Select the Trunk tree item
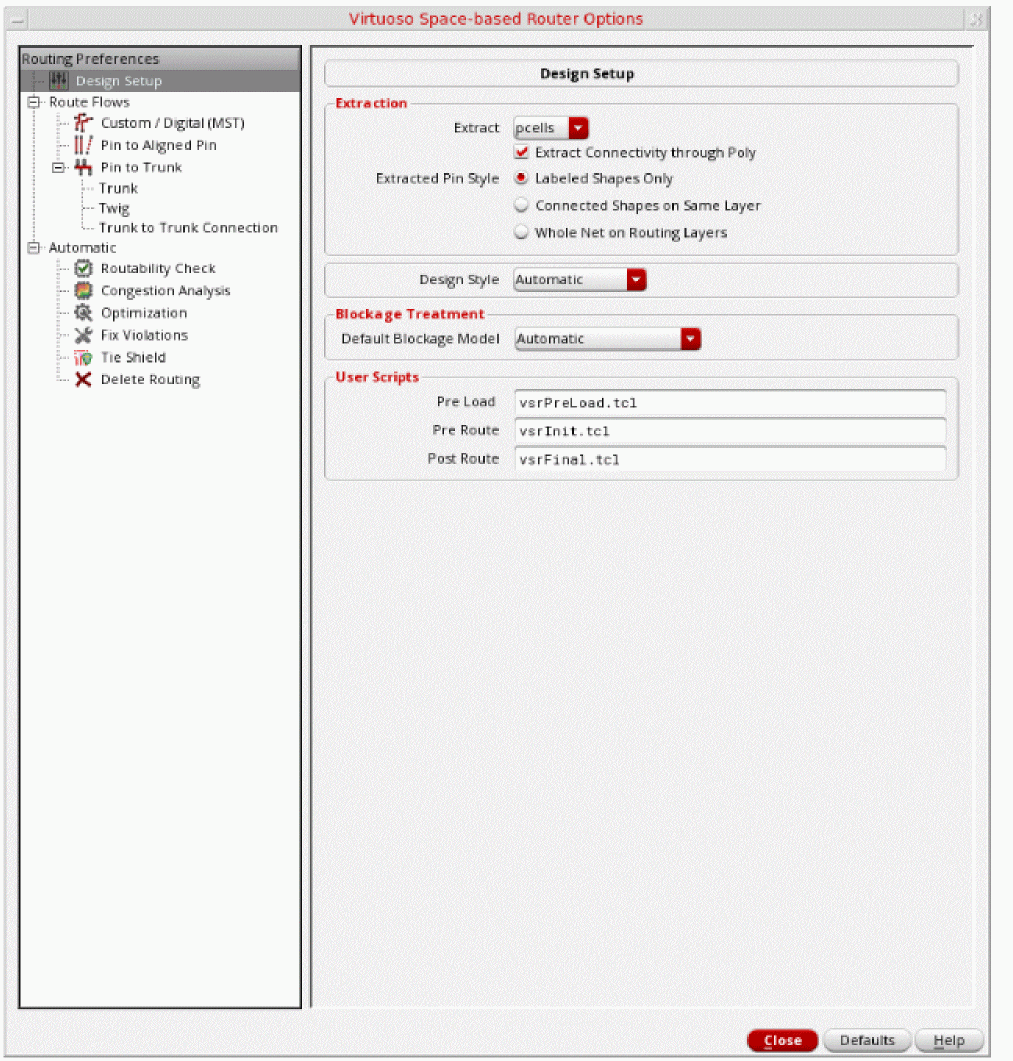This screenshot has width=1013, height=1061. coord(118,188)
